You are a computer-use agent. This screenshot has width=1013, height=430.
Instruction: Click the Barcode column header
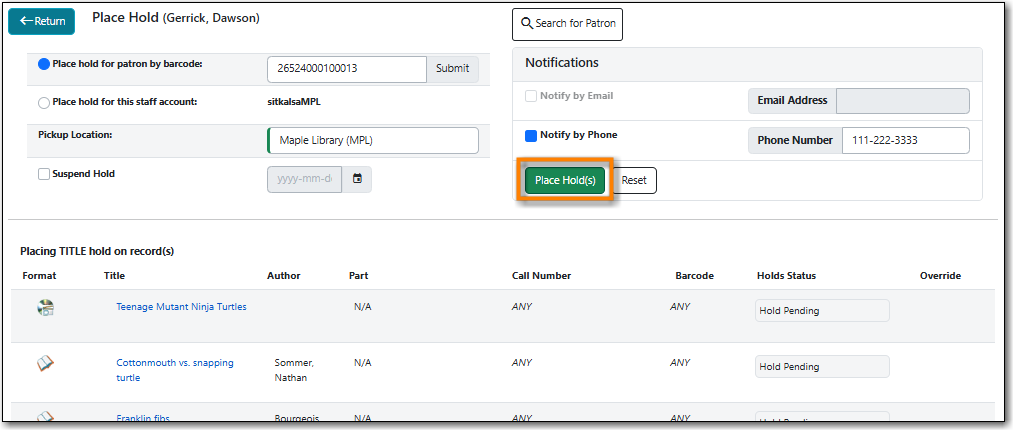[694, 276]
